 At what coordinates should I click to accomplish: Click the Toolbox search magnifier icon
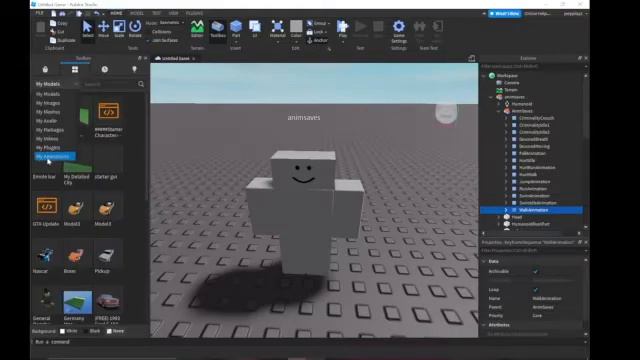point(141,84)
